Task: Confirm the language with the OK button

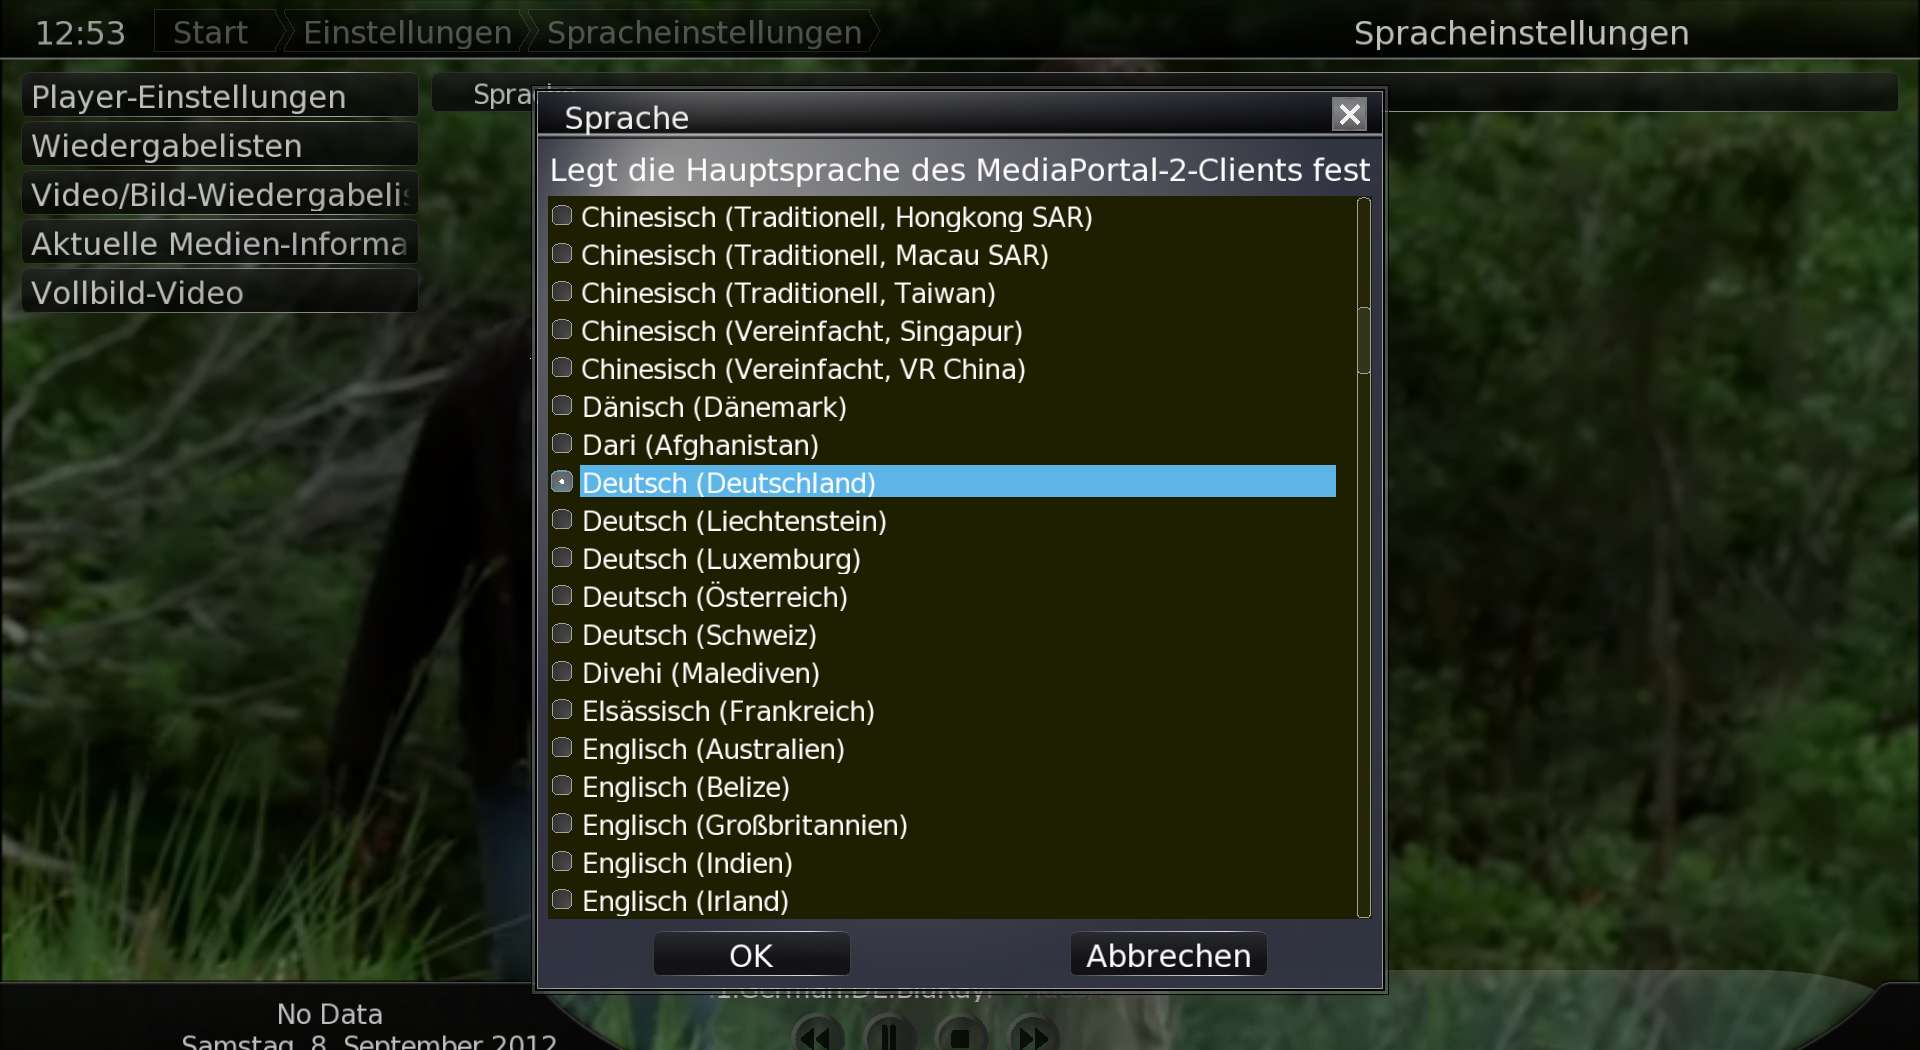Action: point(752,955)
